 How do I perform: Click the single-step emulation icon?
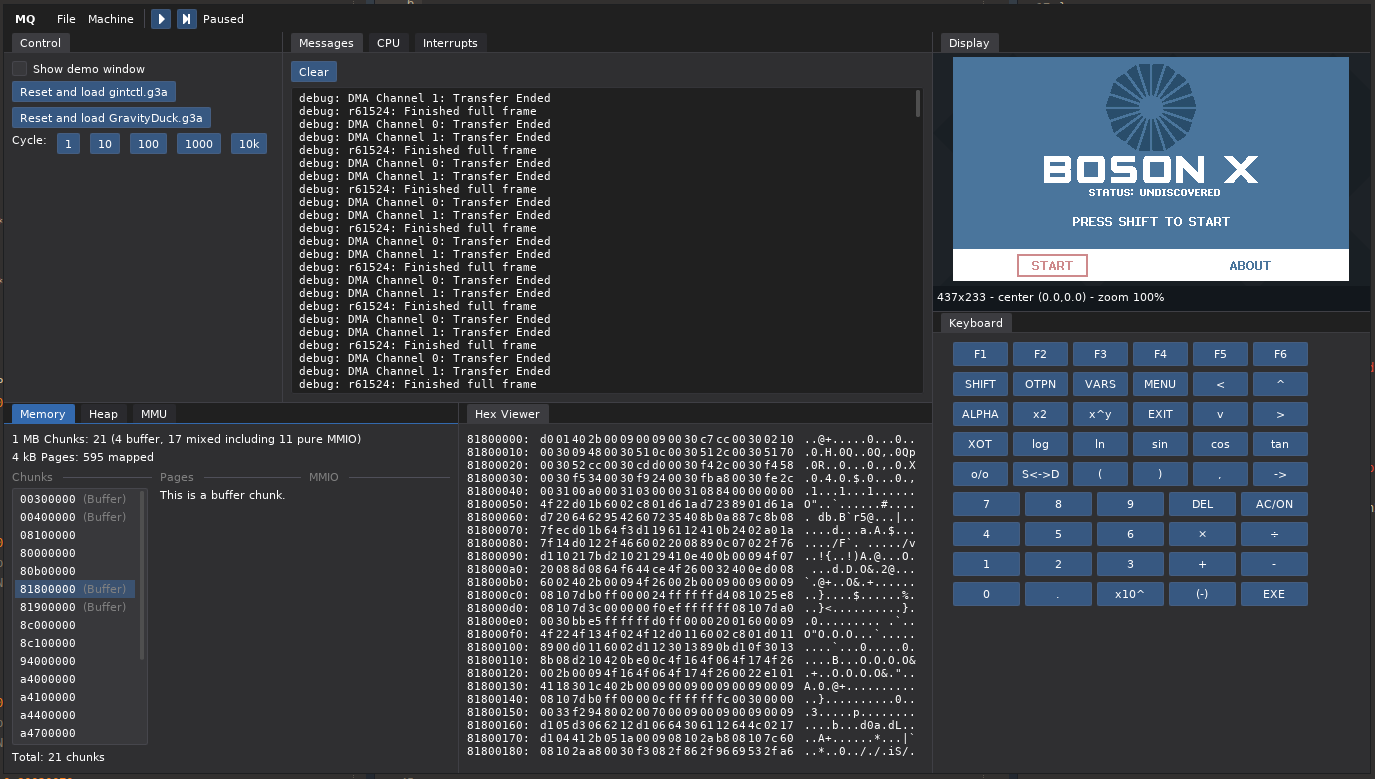[187, 19]
